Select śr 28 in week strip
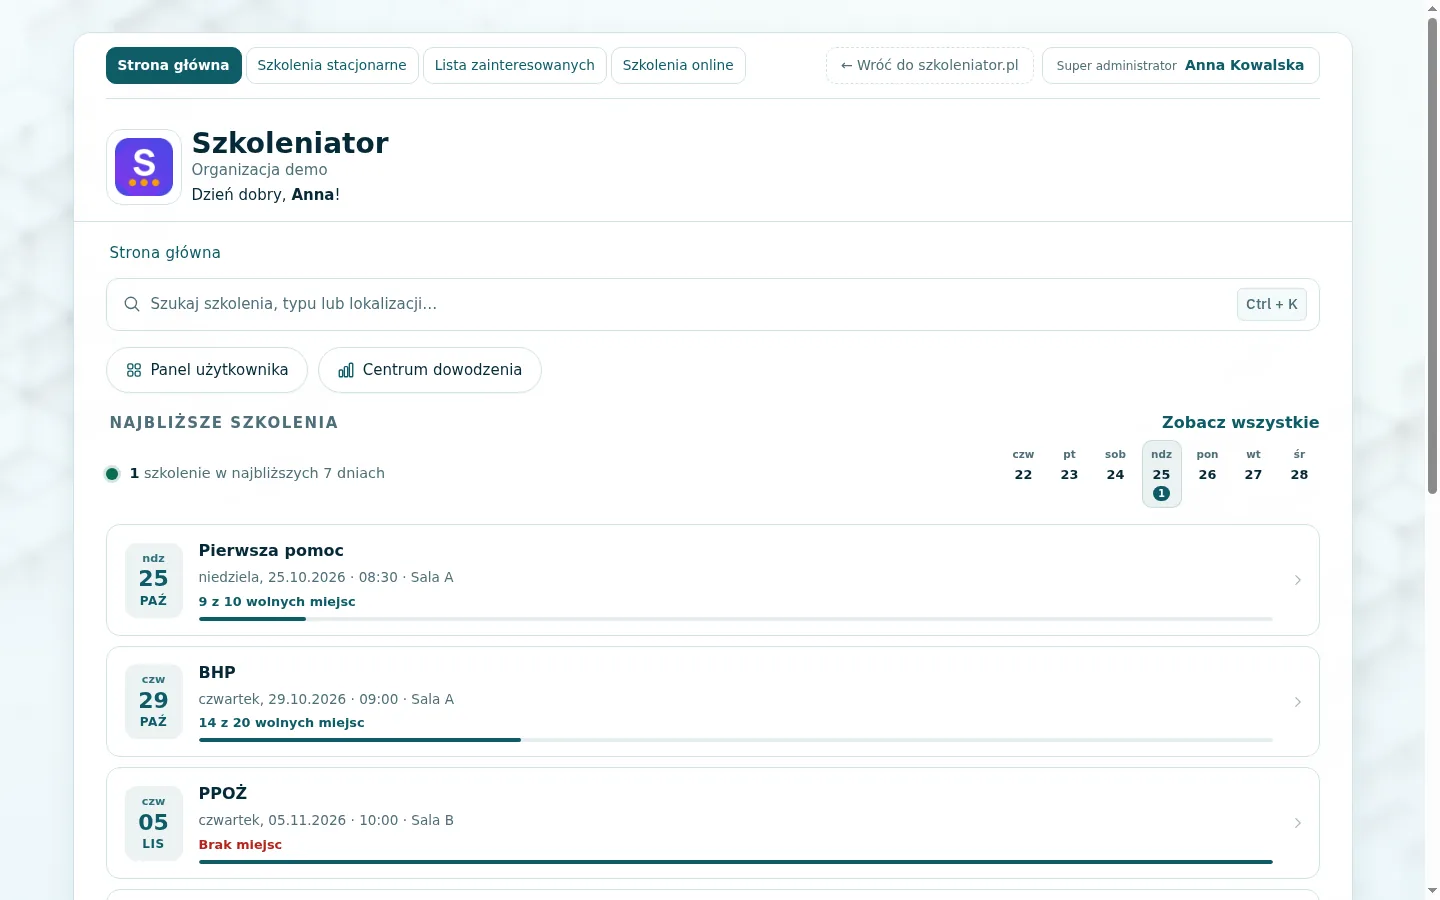The width and height of the screenshot is (1440, 900). (x=1299, y=473)
